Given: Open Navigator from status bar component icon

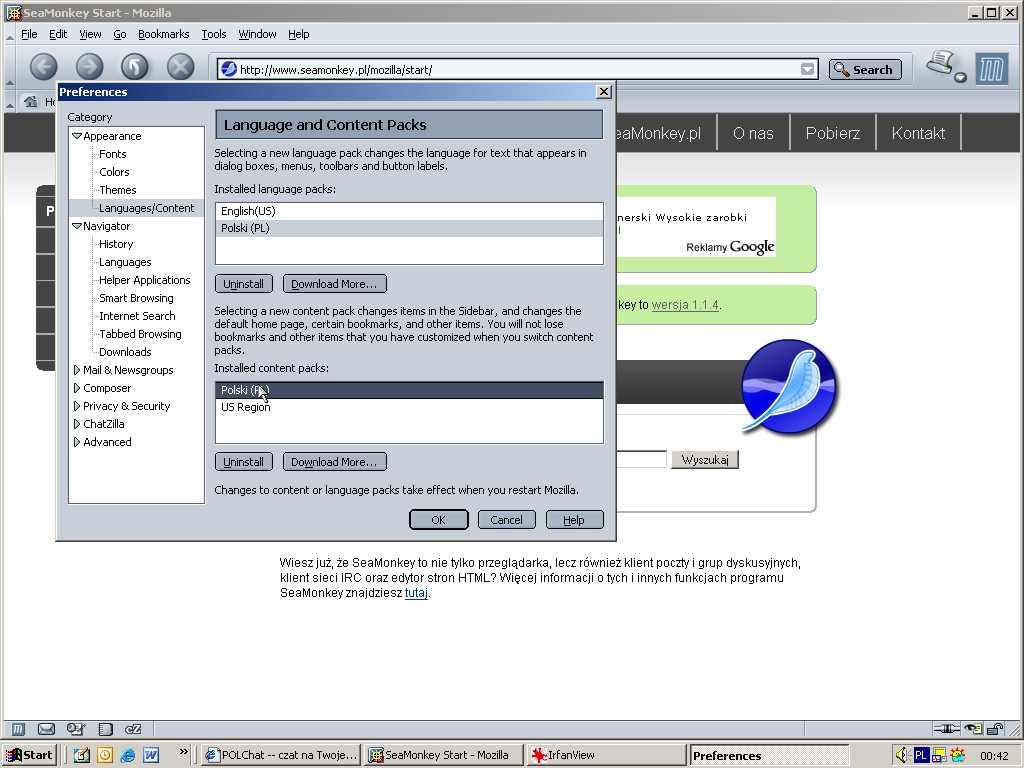Looking at the screenshot, I should (x=18, y=729).
